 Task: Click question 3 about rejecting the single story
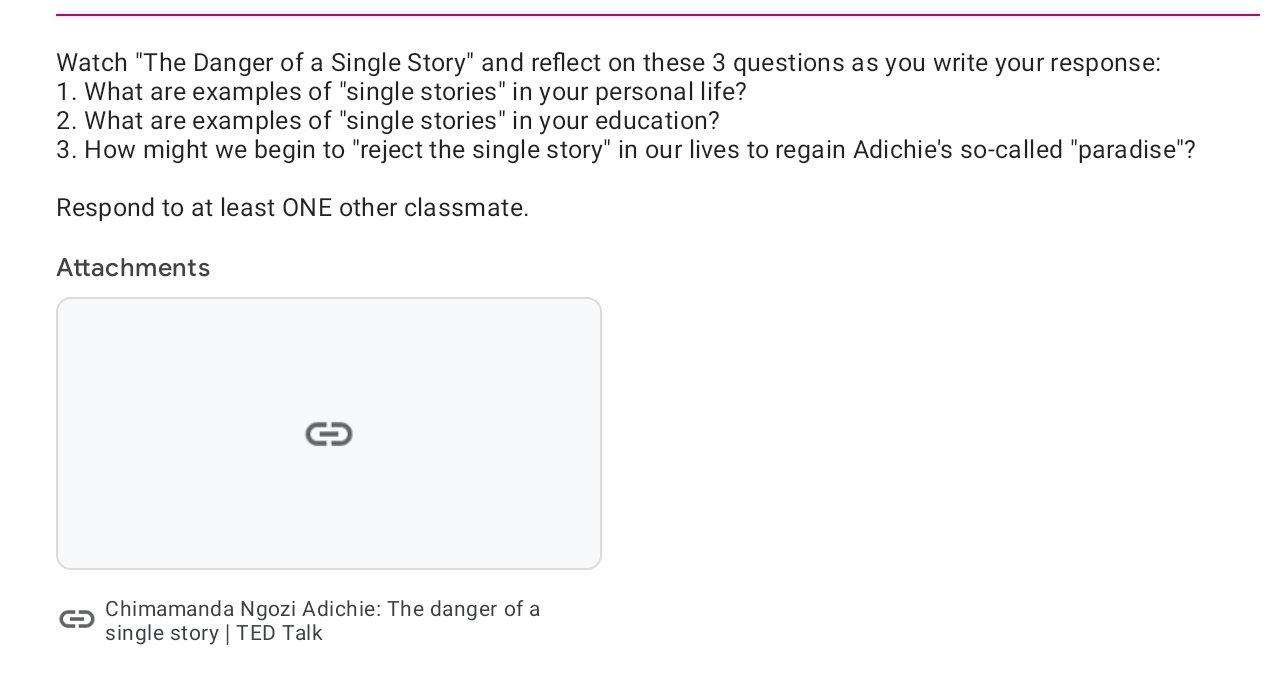point(625,150)
